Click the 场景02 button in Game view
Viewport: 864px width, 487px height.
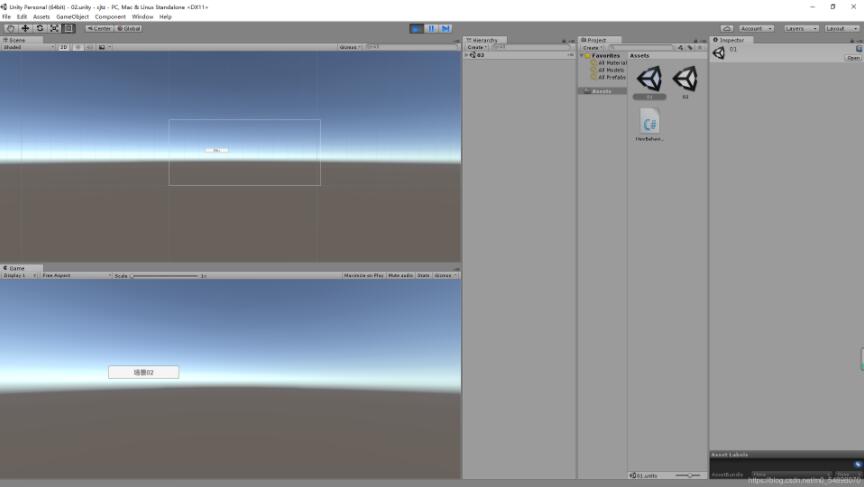click(143, 372)
